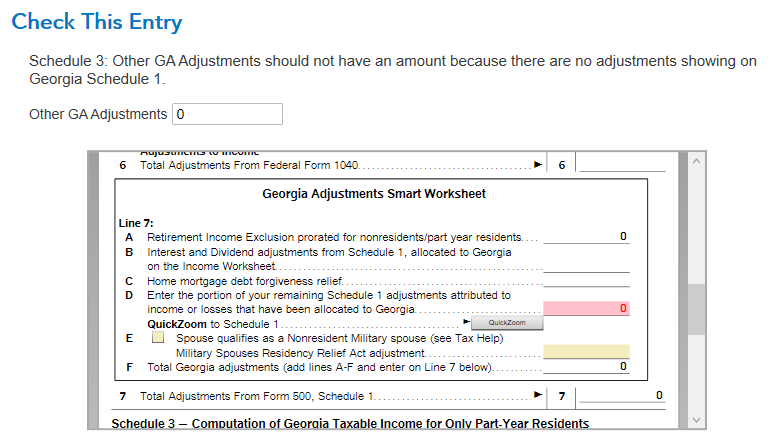
Task: Select Military Spouses Residency Relief adjustment field
Action: coord(586,352)
